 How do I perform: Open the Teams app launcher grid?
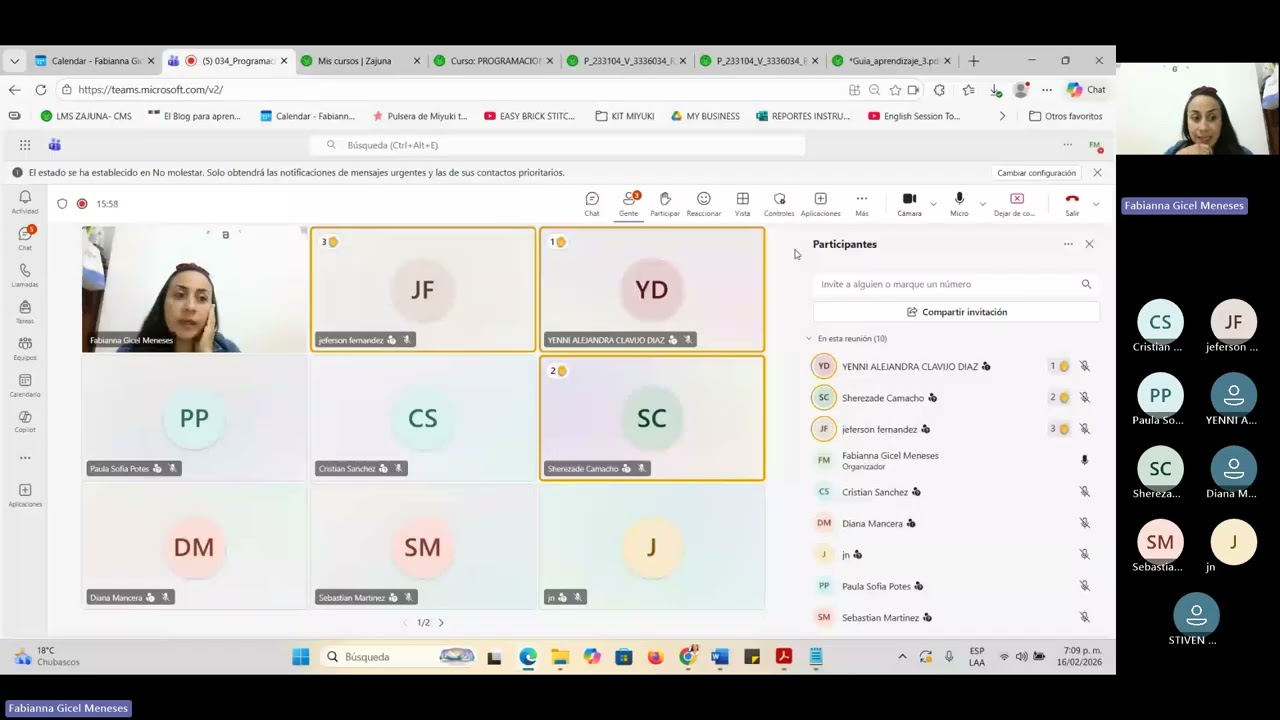[x=24, y=145]
